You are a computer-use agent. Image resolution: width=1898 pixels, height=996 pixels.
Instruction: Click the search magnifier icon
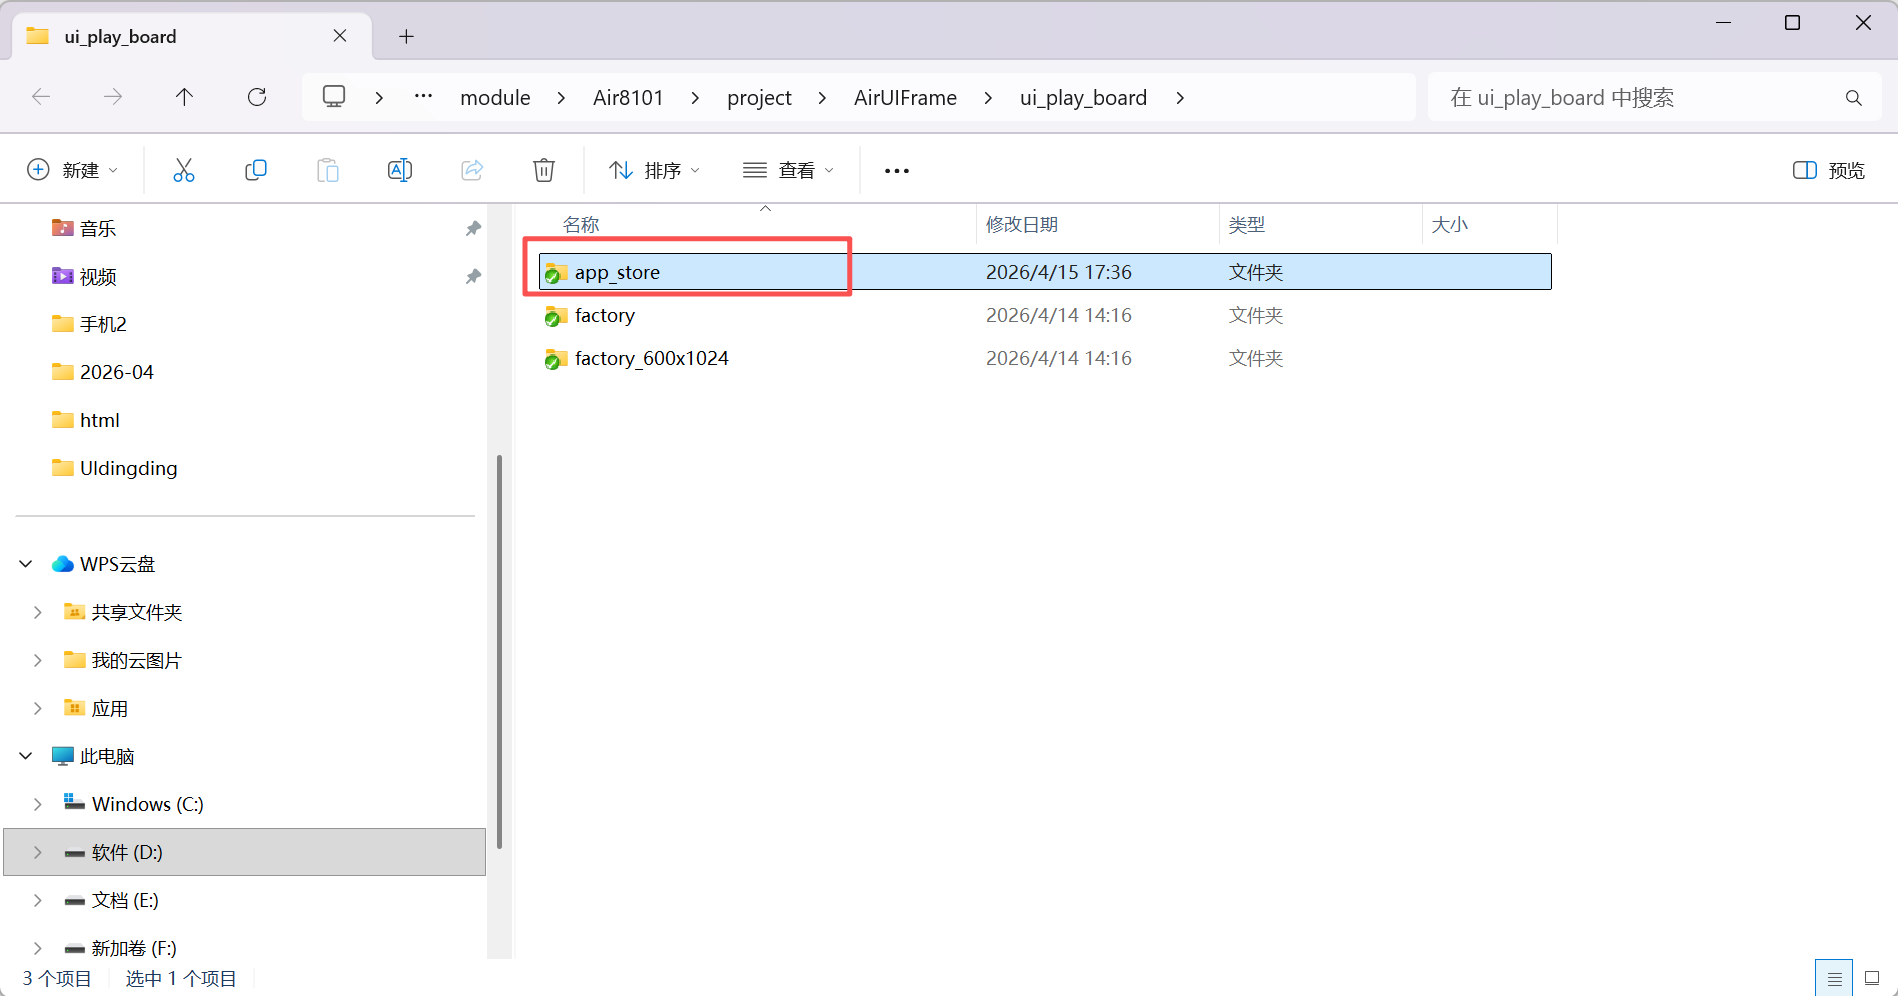click(1854, 98)
